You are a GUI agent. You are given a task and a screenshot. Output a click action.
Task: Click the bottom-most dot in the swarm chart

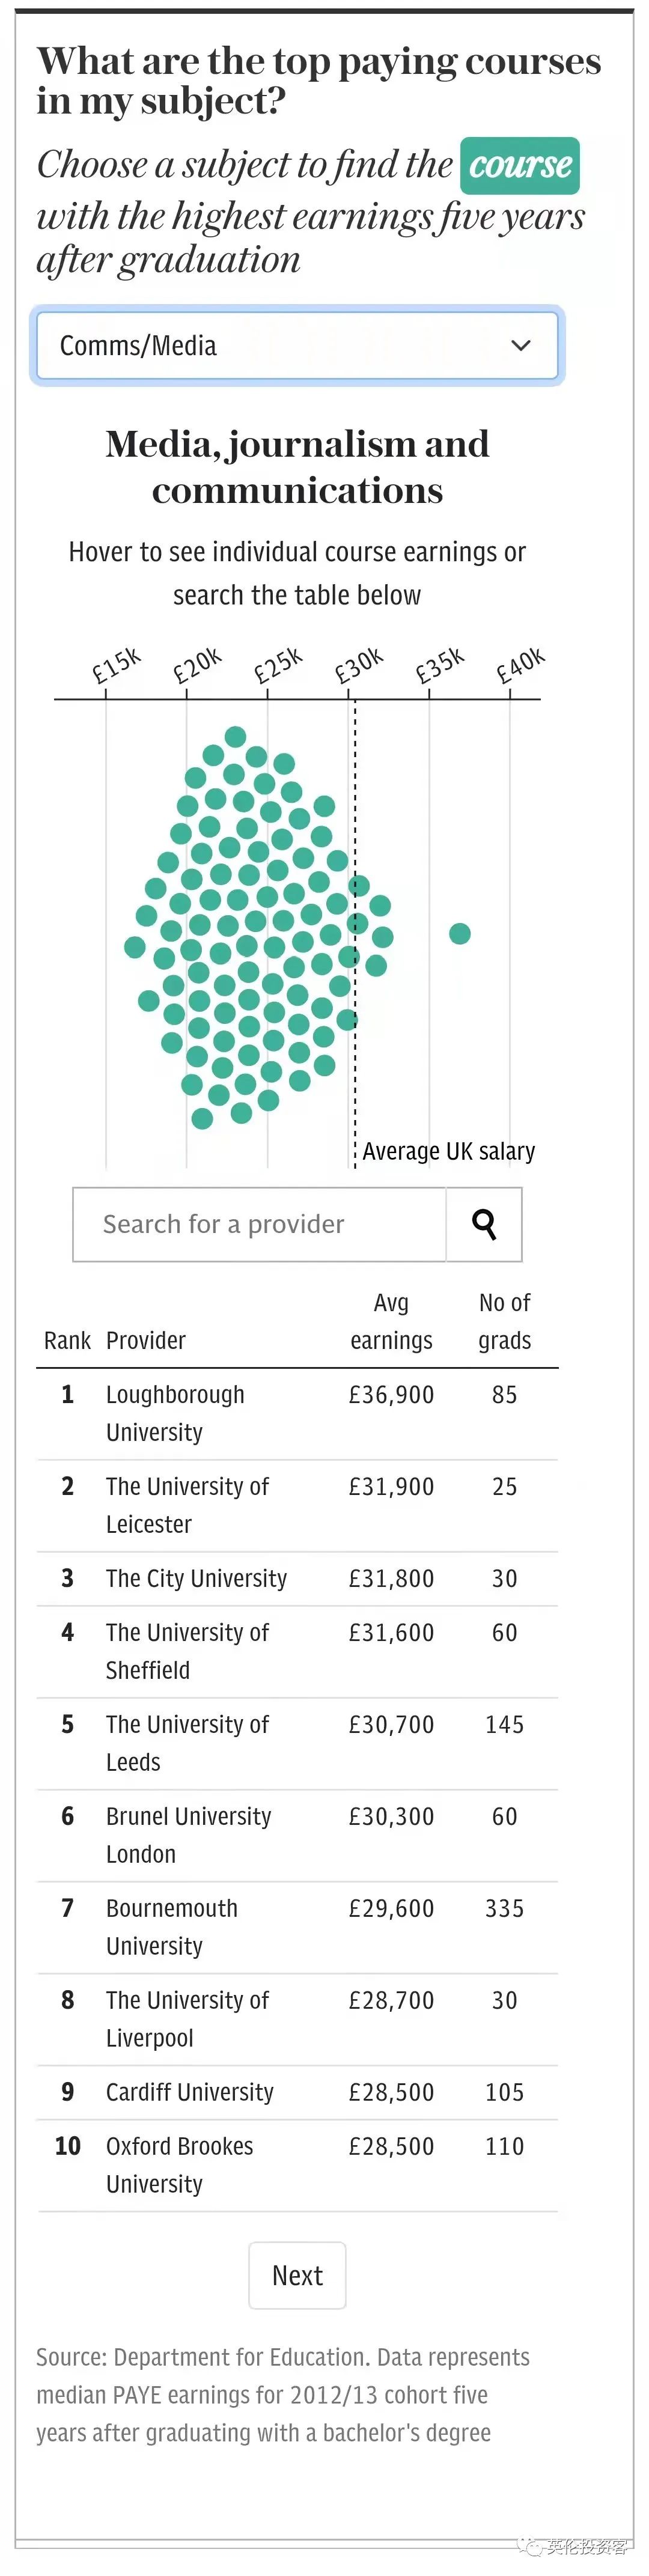202,1118
